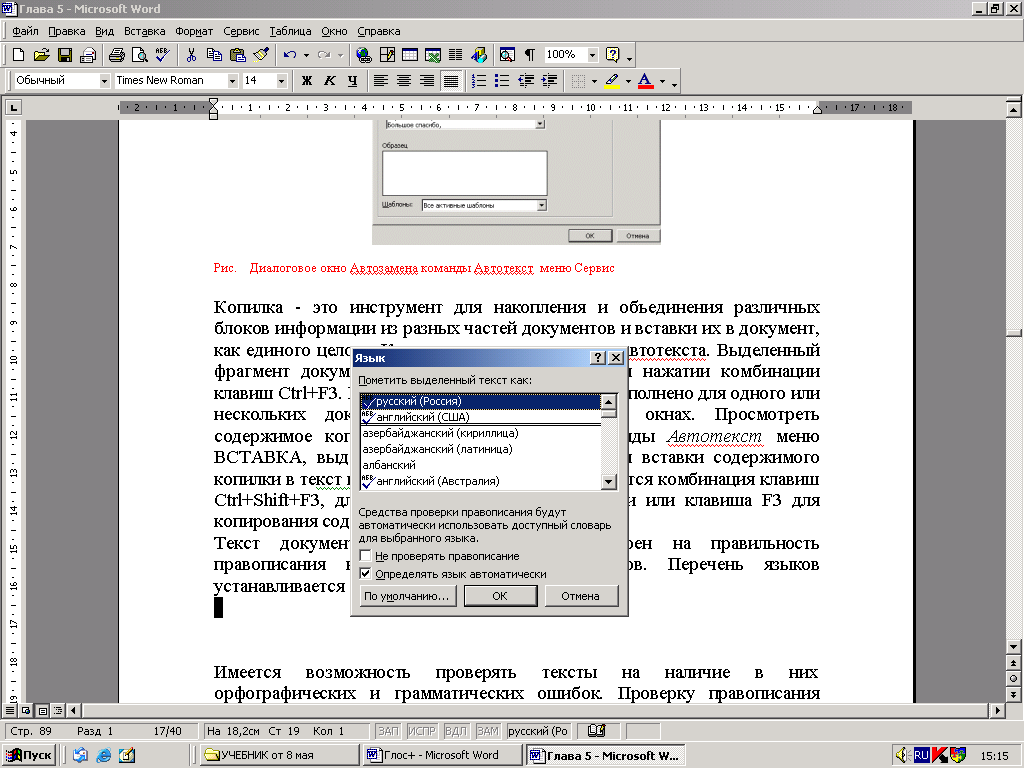
Task: Open the 100% zoom dropdown
Action: (x=592, y=55)
